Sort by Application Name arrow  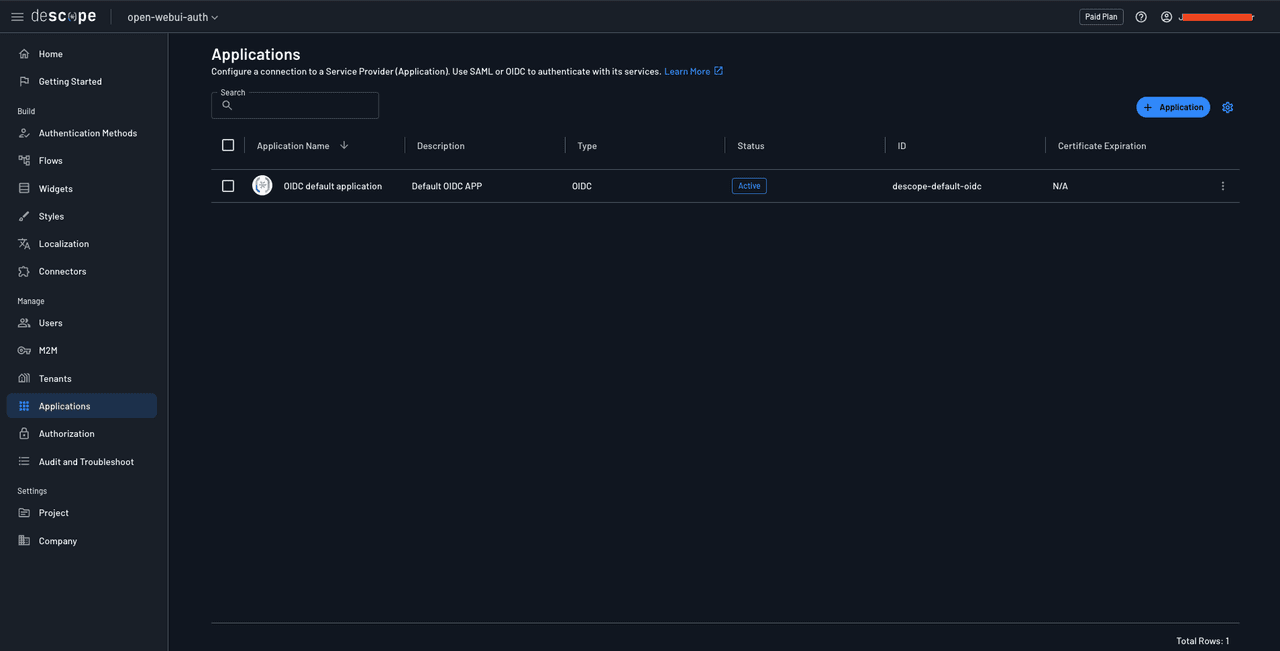(x=344, y=145)
